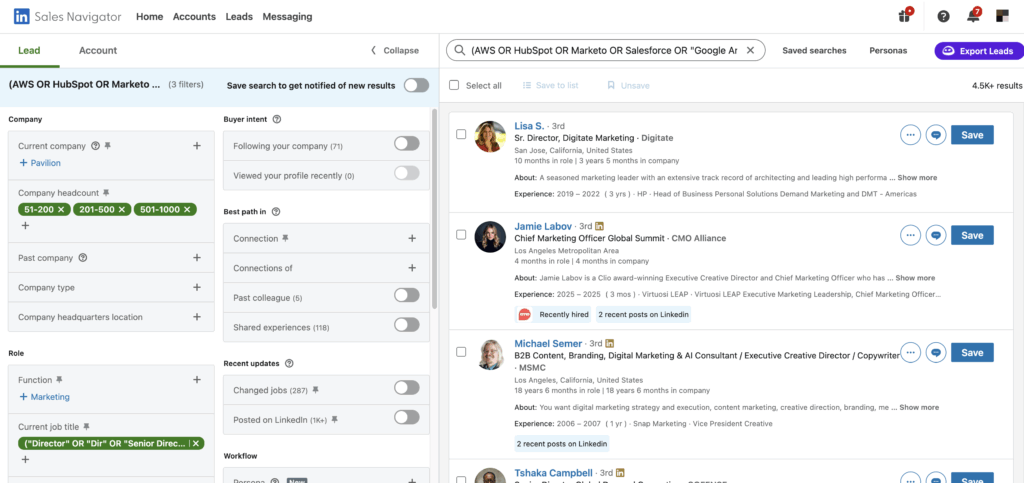
Task: Open Saved searches
Action: pyautogui.click(x=814, y=50)
